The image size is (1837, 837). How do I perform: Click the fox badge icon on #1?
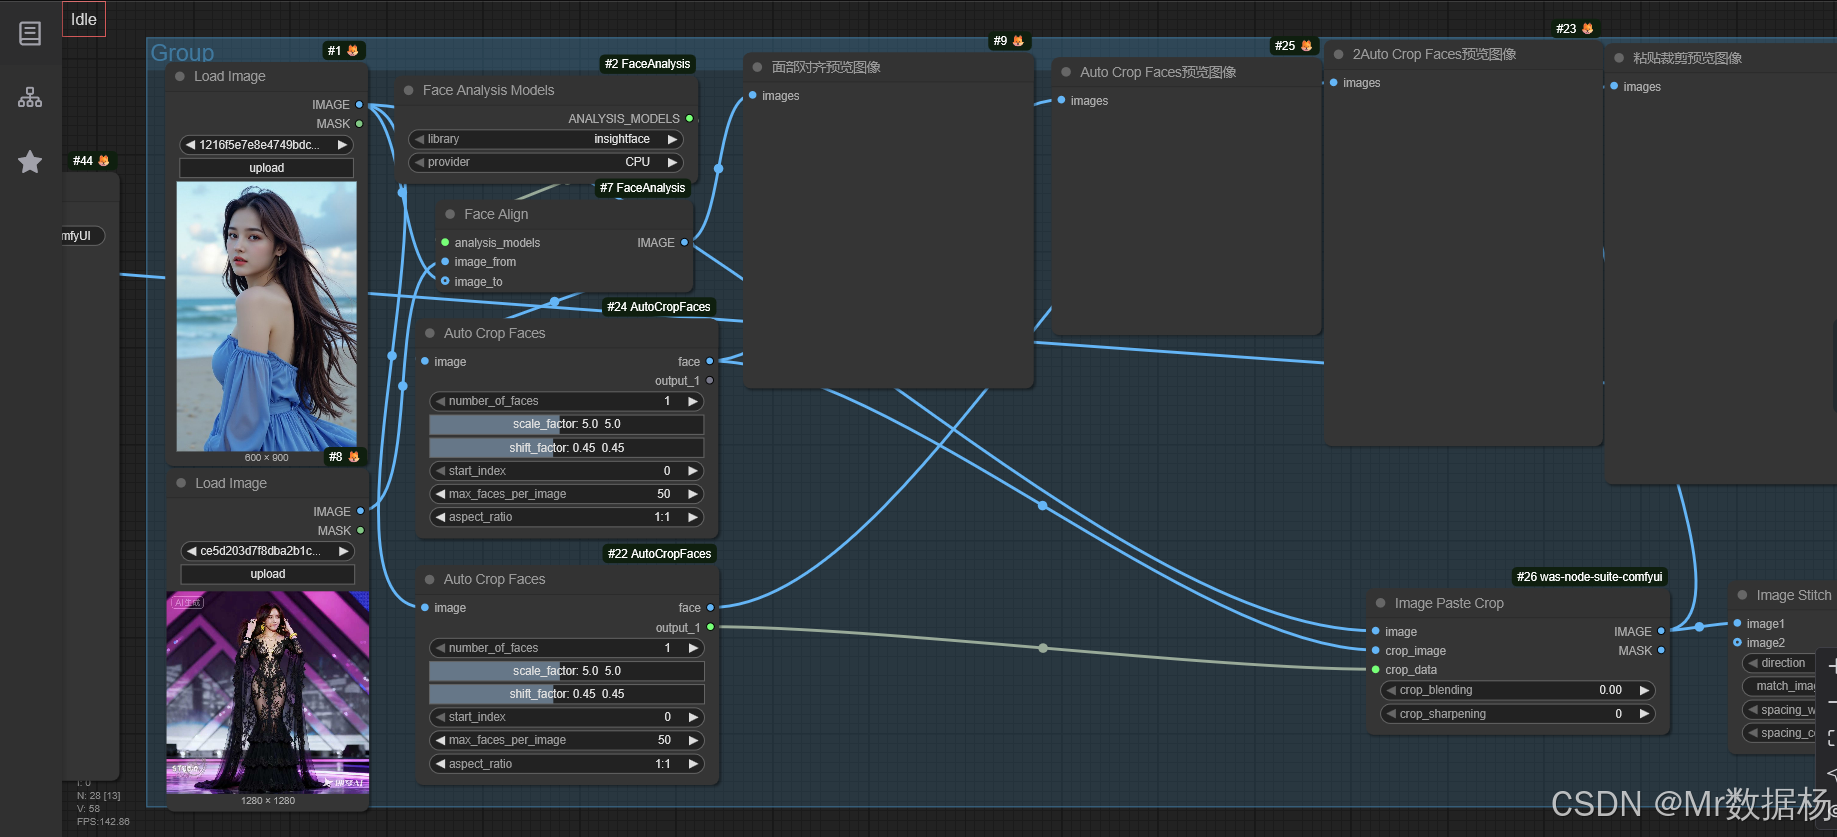[352, 50]
